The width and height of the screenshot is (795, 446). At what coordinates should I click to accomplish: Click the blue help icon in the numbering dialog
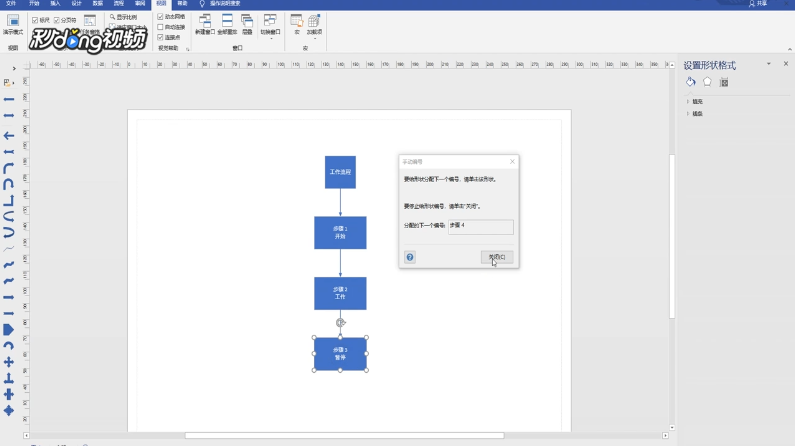click(x=410, y=257)
